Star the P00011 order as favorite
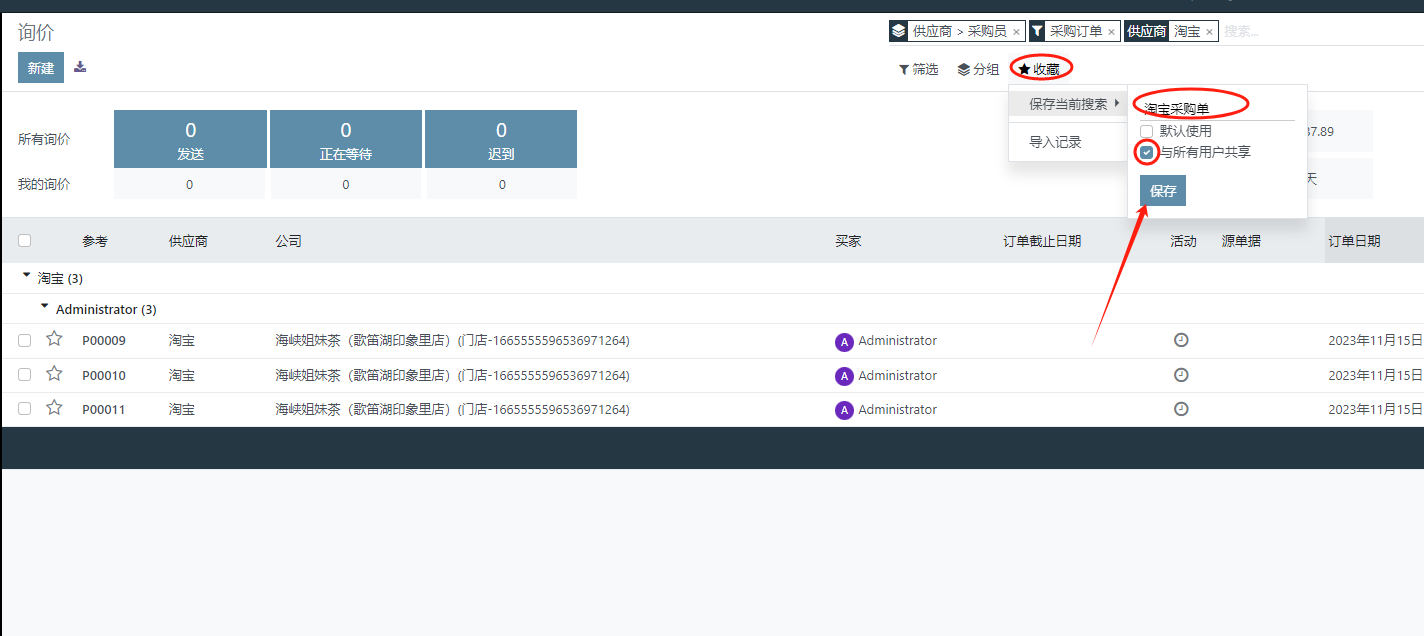Screen dimensions: 1424x636 click(x=54, y=408)
